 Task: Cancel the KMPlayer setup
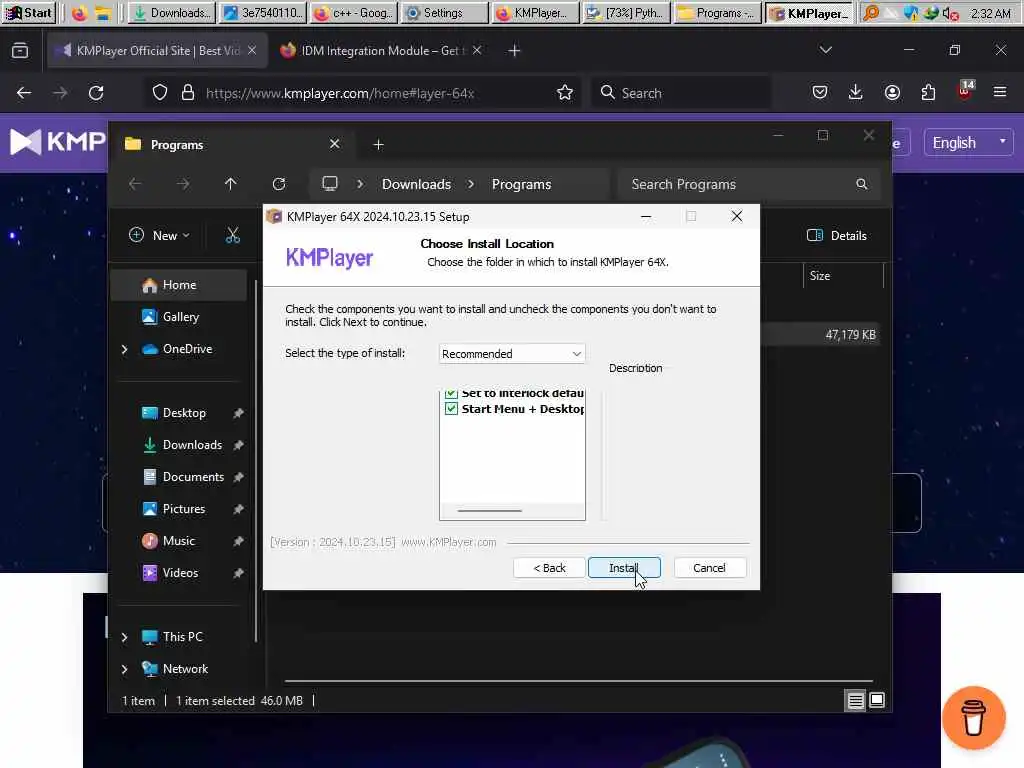[709, 568]
